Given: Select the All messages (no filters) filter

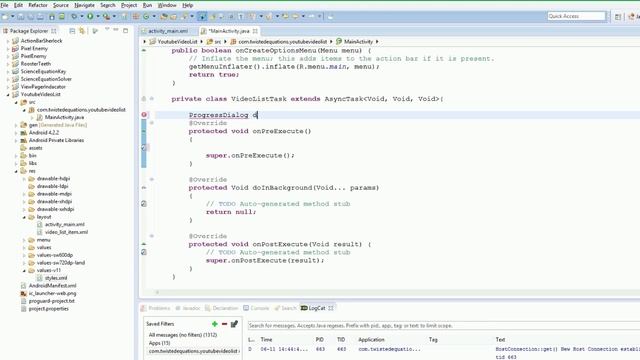Looking at the screenshot, I should (x=183, y=335).
